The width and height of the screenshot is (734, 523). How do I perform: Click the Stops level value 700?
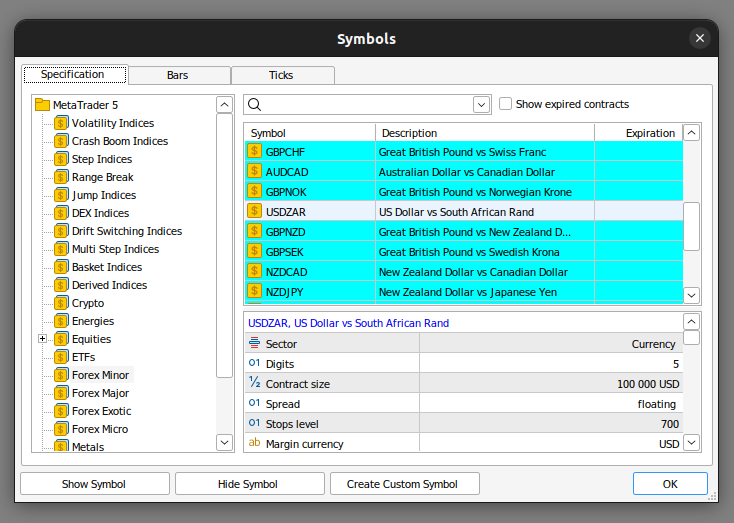pos(670,424)
